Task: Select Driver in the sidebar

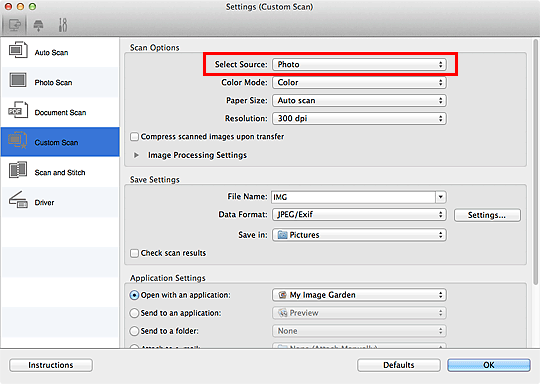Action: click(60, 202)
